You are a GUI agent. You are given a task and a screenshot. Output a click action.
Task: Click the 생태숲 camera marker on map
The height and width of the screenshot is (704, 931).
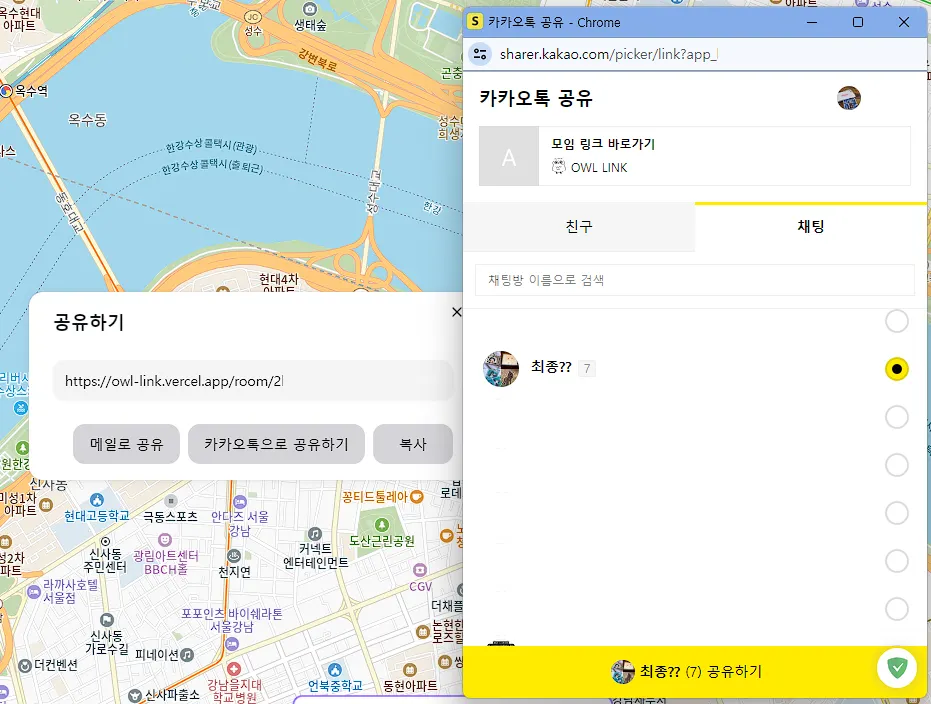pos(309,9)
